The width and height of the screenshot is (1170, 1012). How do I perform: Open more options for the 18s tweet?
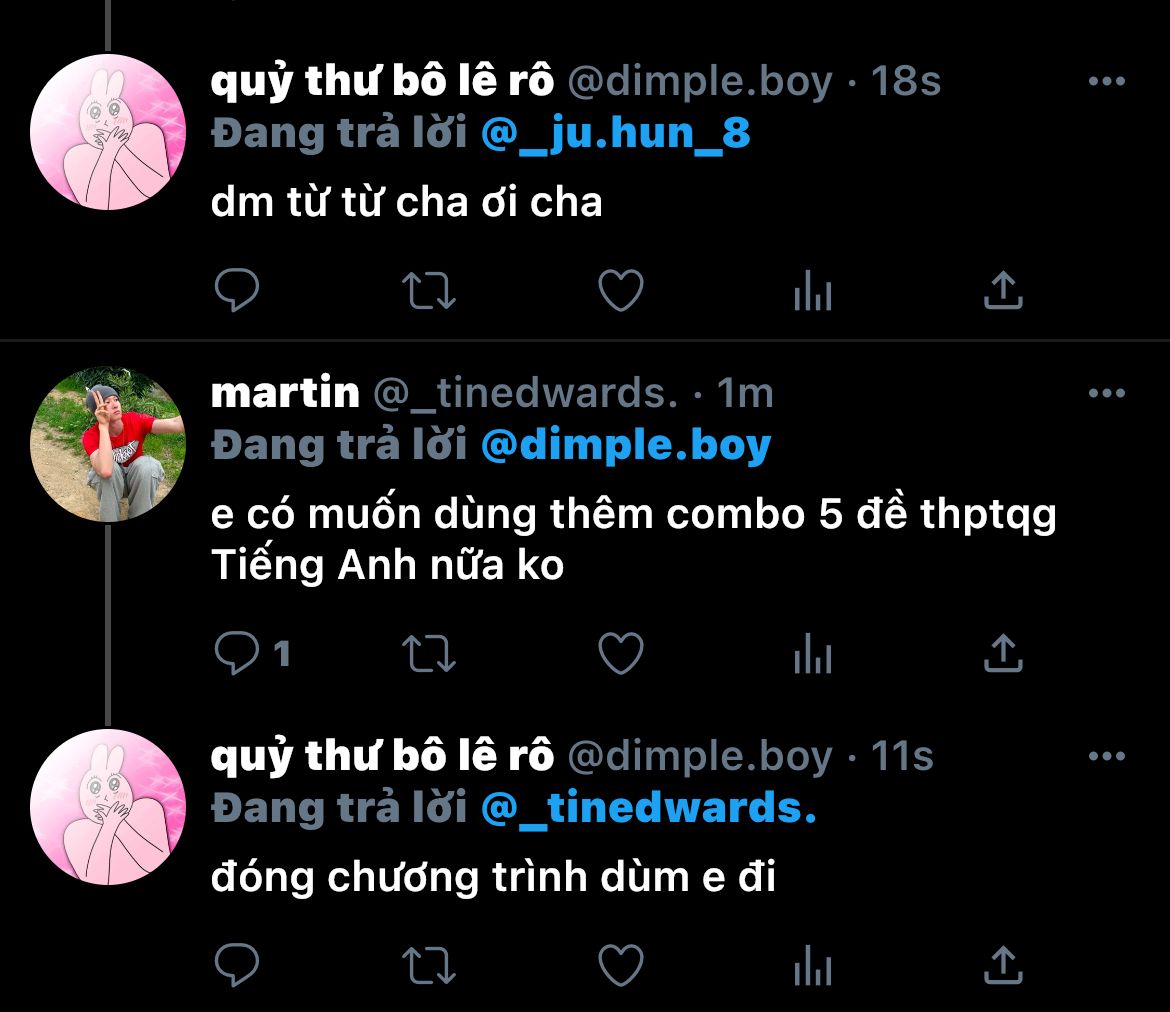(1107, 81)
